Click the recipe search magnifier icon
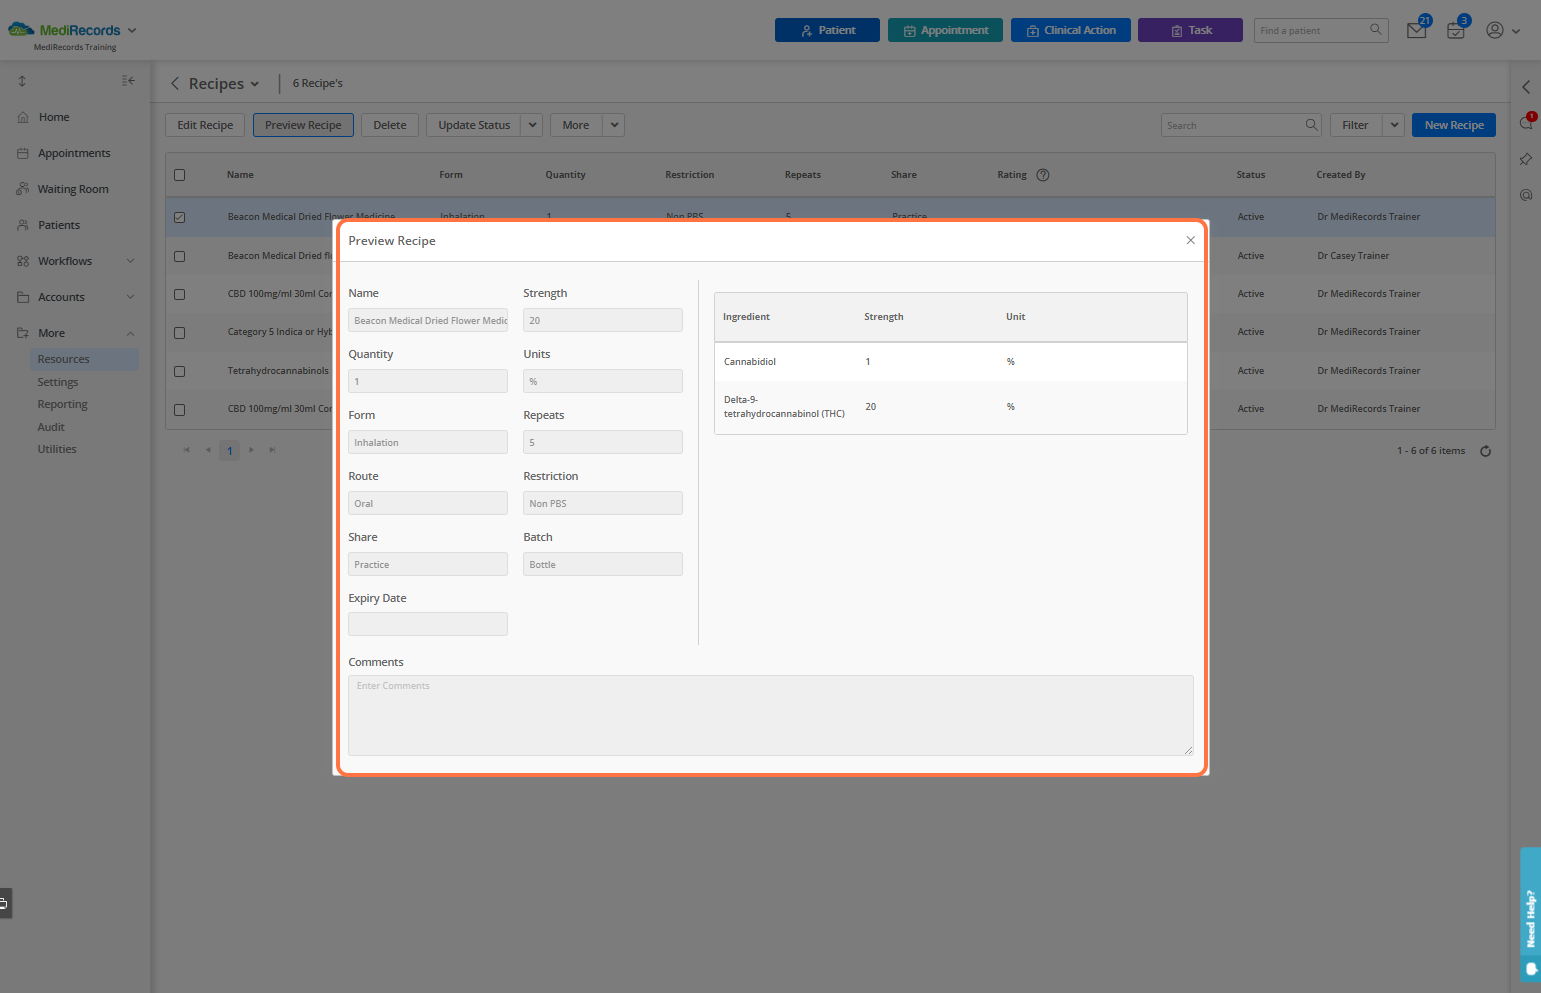The width and height of the screenshot is (1541, 993). point(1311,125)
